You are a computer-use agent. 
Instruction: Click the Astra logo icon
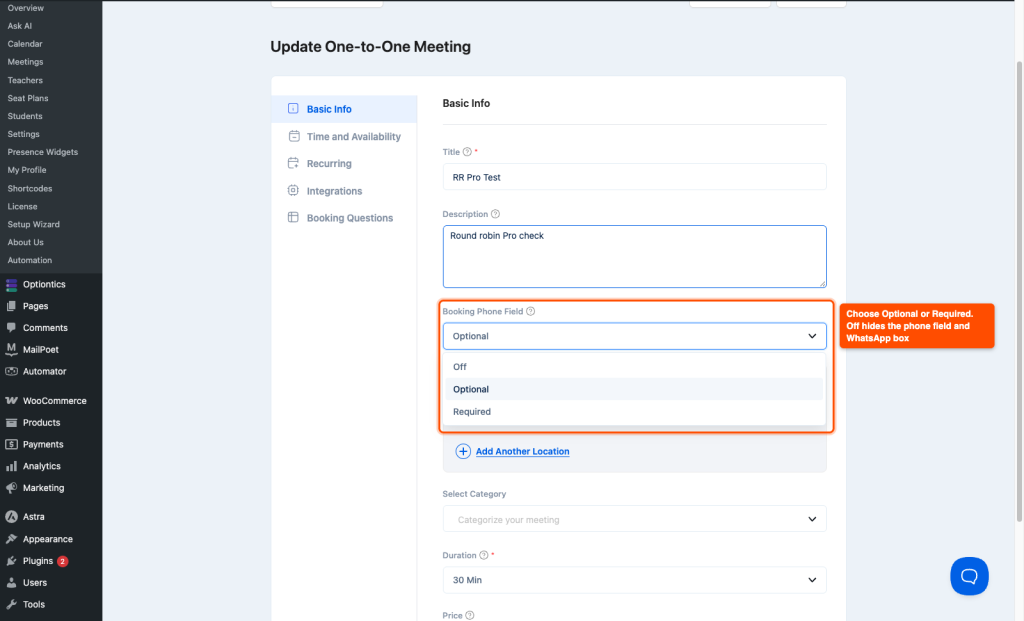(11, 517)
